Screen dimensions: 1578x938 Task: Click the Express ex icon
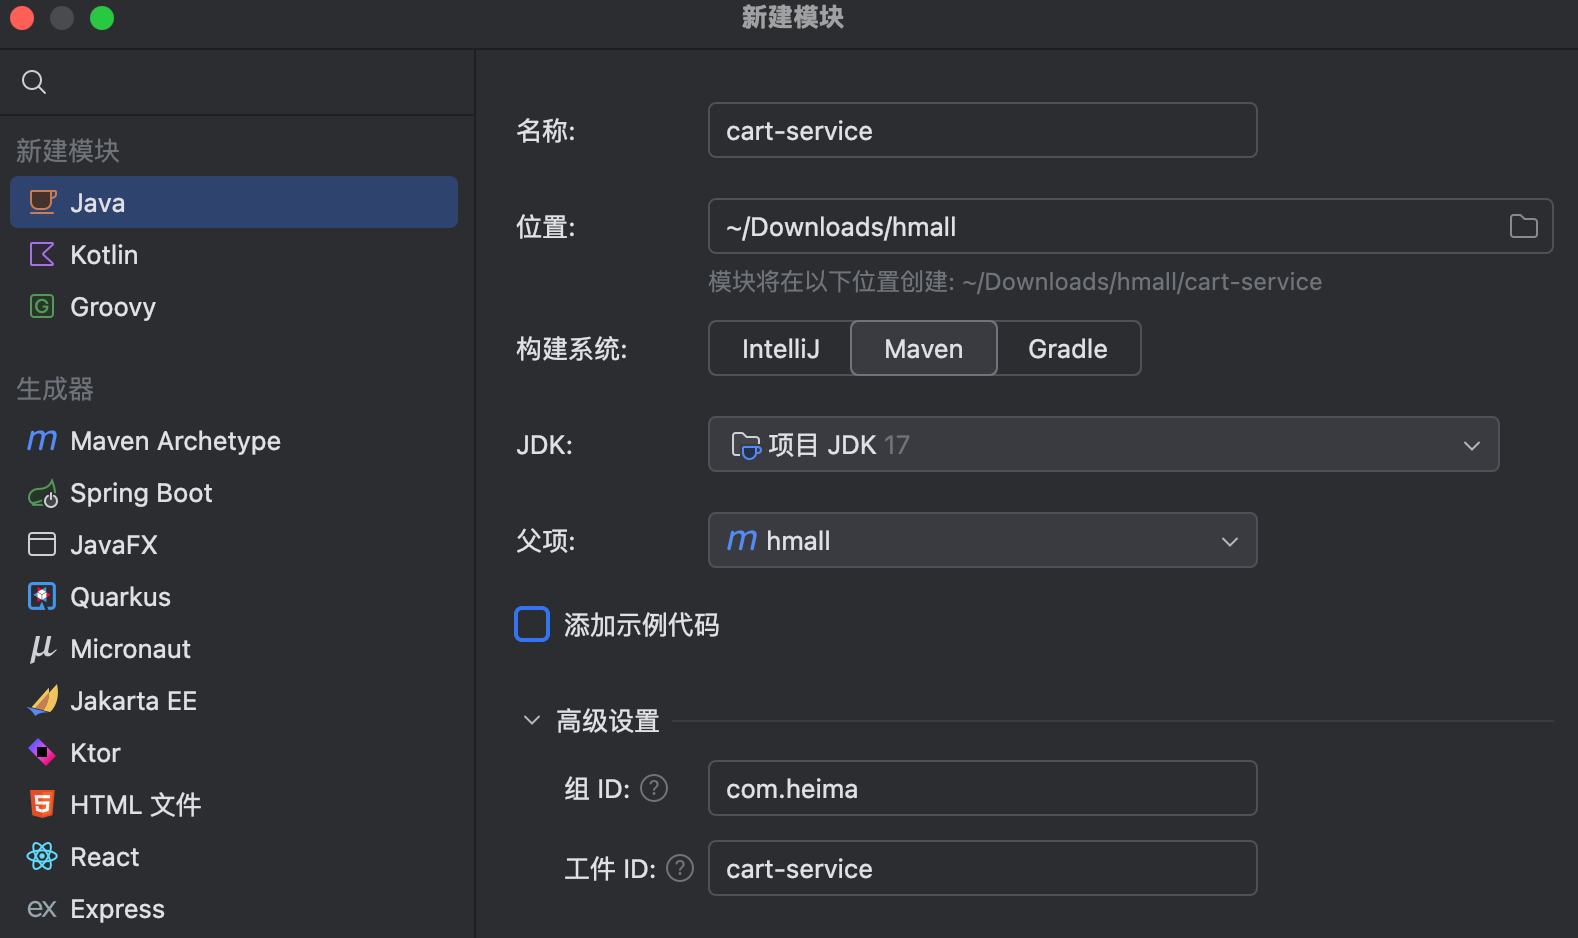[x=42, y=908]
